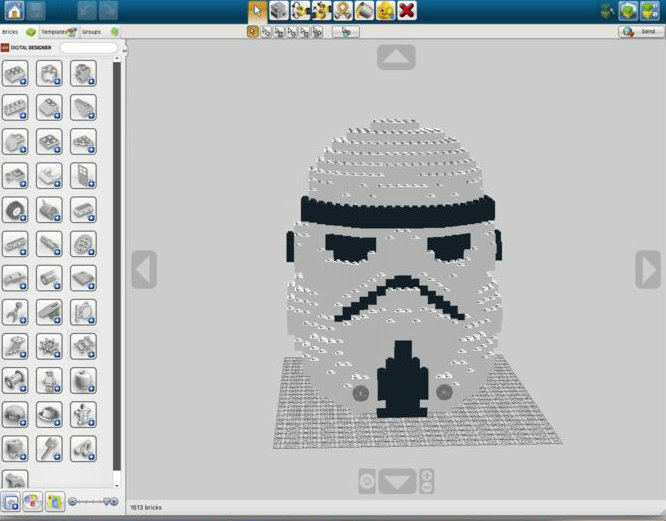Adjust the palette icon size slider
Screen dimensions: 666x521
[x=93, y=501]
